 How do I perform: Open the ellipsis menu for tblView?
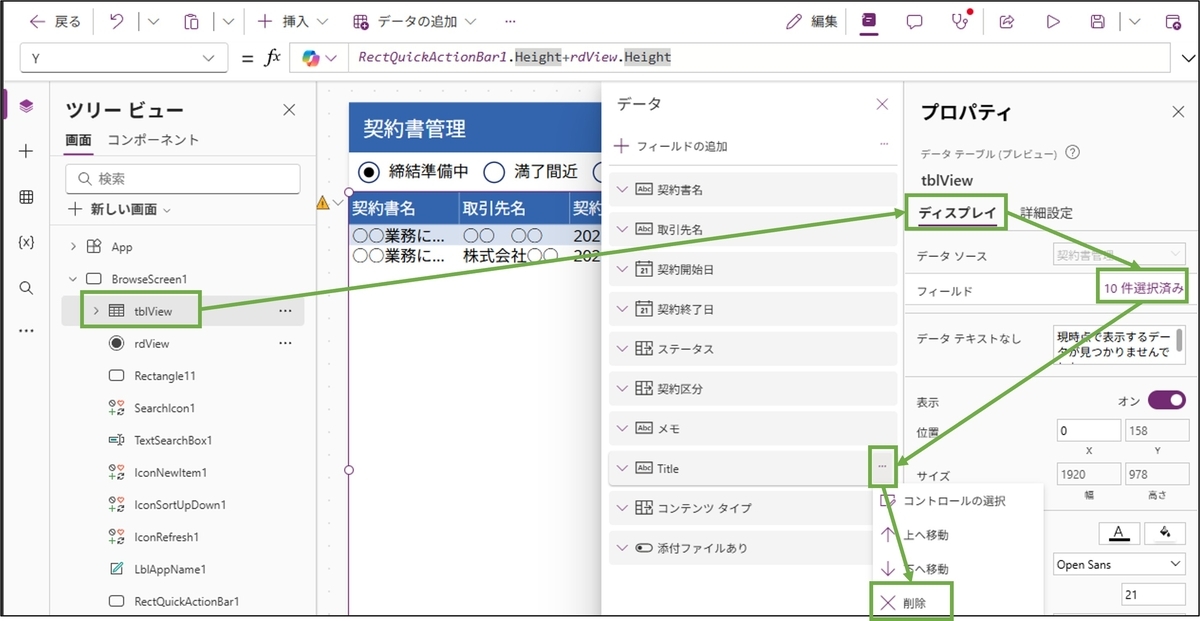(285, 311)
